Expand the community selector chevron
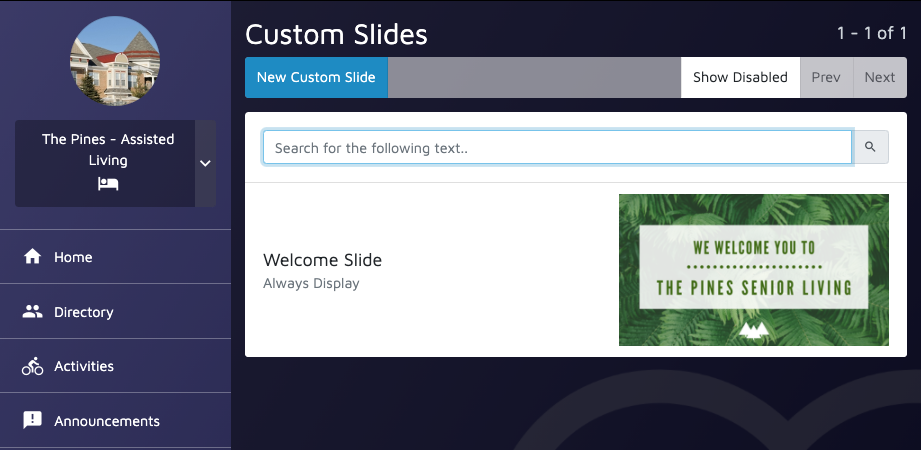 click(205, 163)
